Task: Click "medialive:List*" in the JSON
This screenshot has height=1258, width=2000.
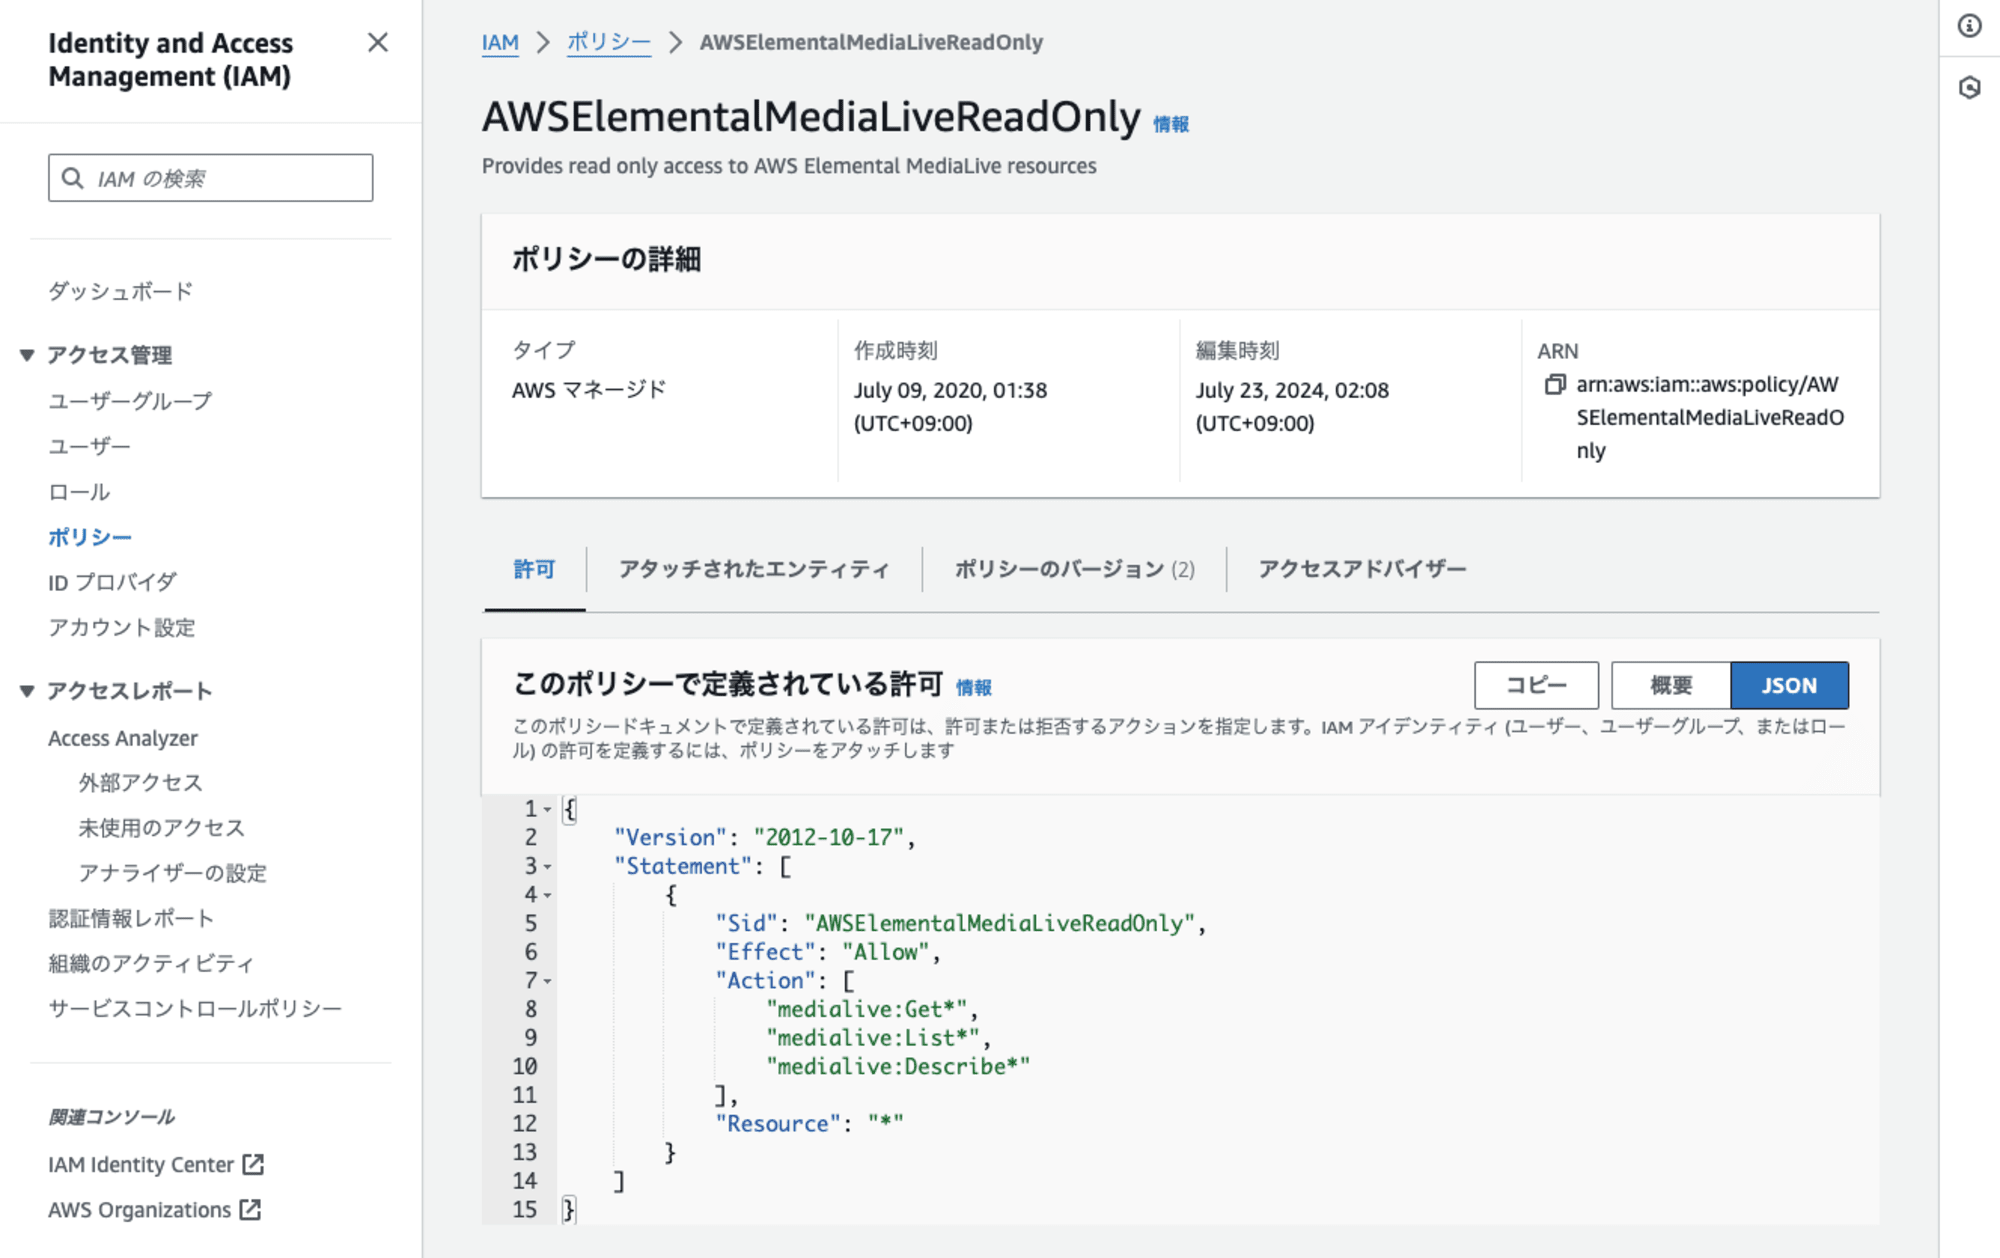Action: pos(873,1038)
